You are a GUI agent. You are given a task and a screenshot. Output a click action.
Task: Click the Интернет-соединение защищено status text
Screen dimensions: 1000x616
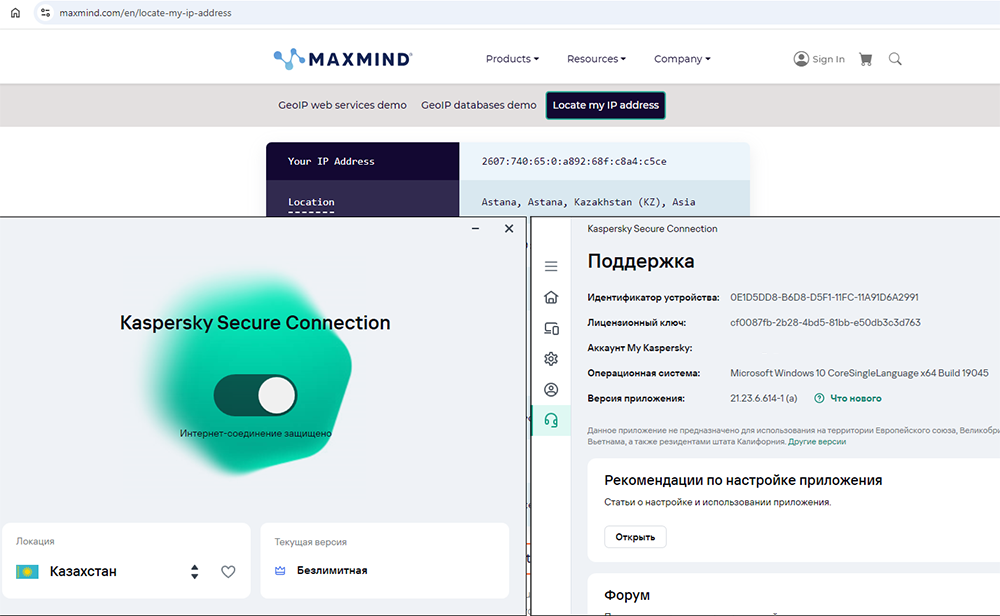pos(256,434)
